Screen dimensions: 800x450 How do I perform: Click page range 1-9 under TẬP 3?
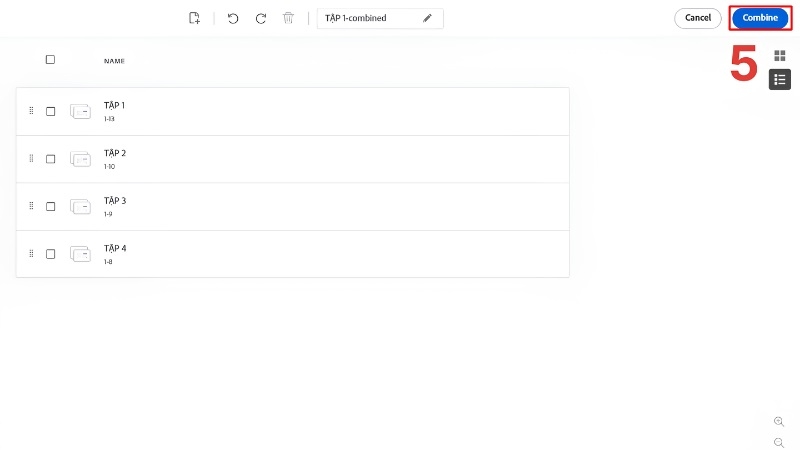pyautogui.click(x=108, y=214)
